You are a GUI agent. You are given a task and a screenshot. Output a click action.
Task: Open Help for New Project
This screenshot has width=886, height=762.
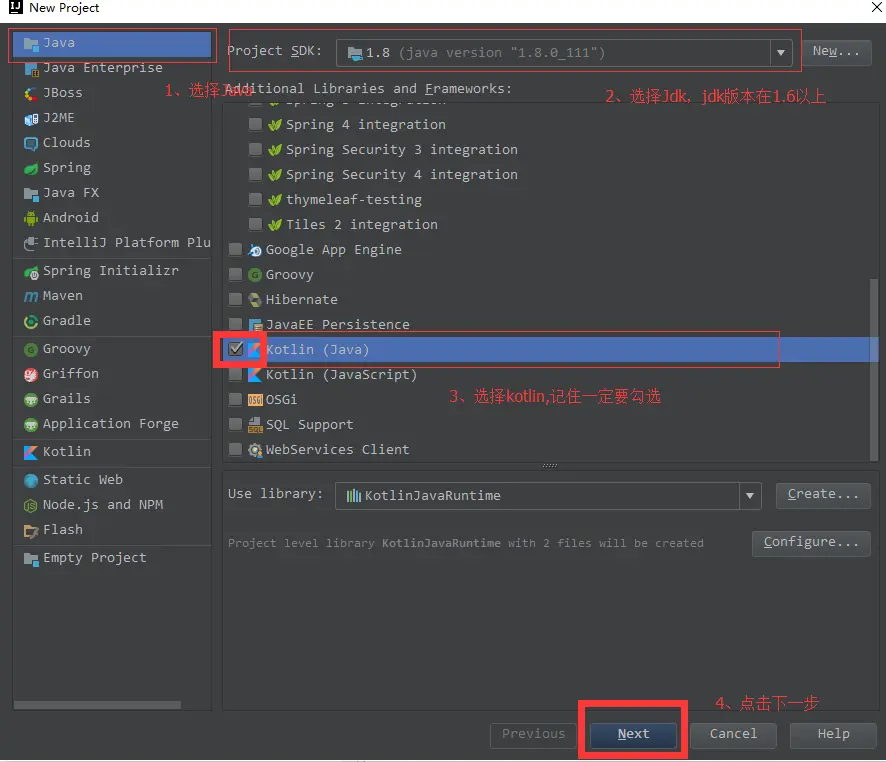pos(833,734)
